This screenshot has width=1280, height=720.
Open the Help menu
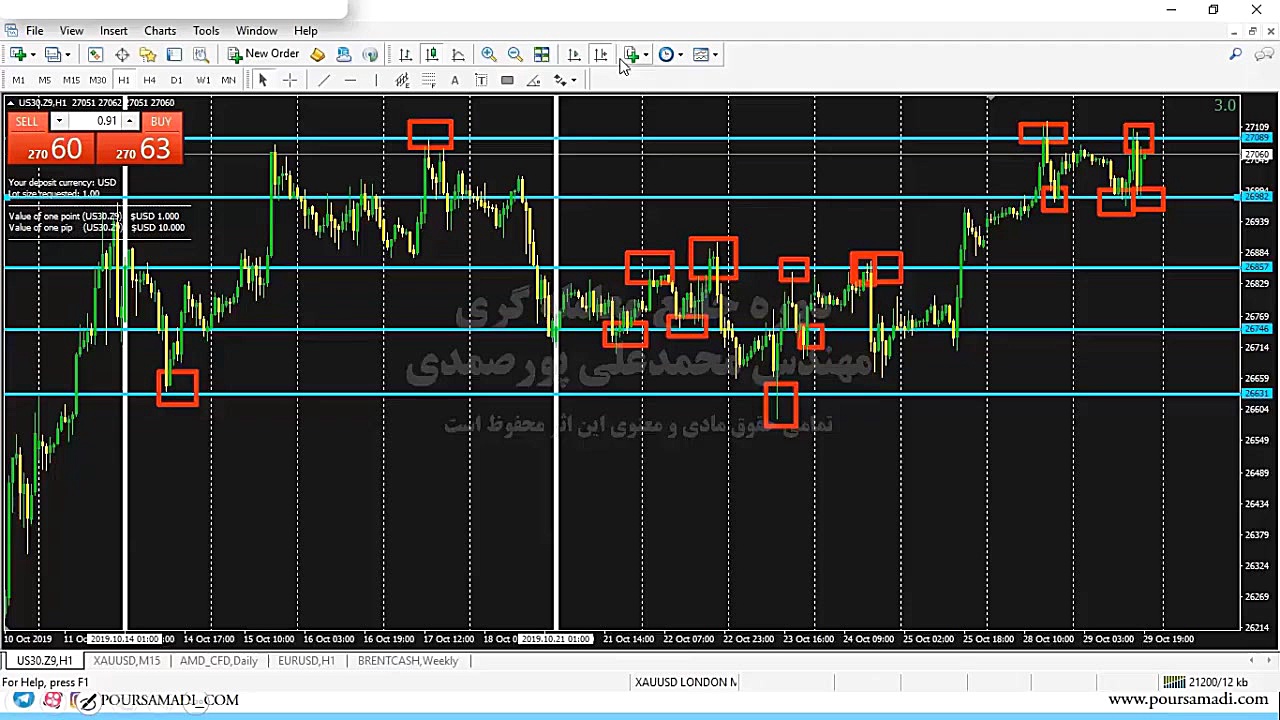click(x=306, y=31)
